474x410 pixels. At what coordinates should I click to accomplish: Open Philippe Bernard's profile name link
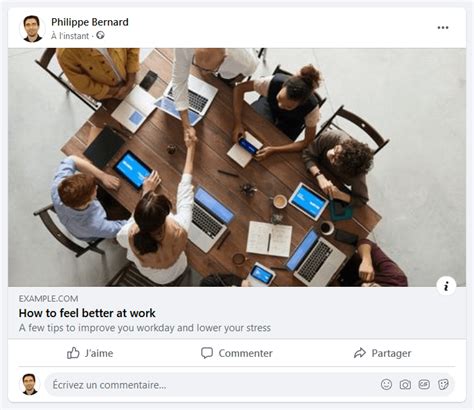[90, 22]
